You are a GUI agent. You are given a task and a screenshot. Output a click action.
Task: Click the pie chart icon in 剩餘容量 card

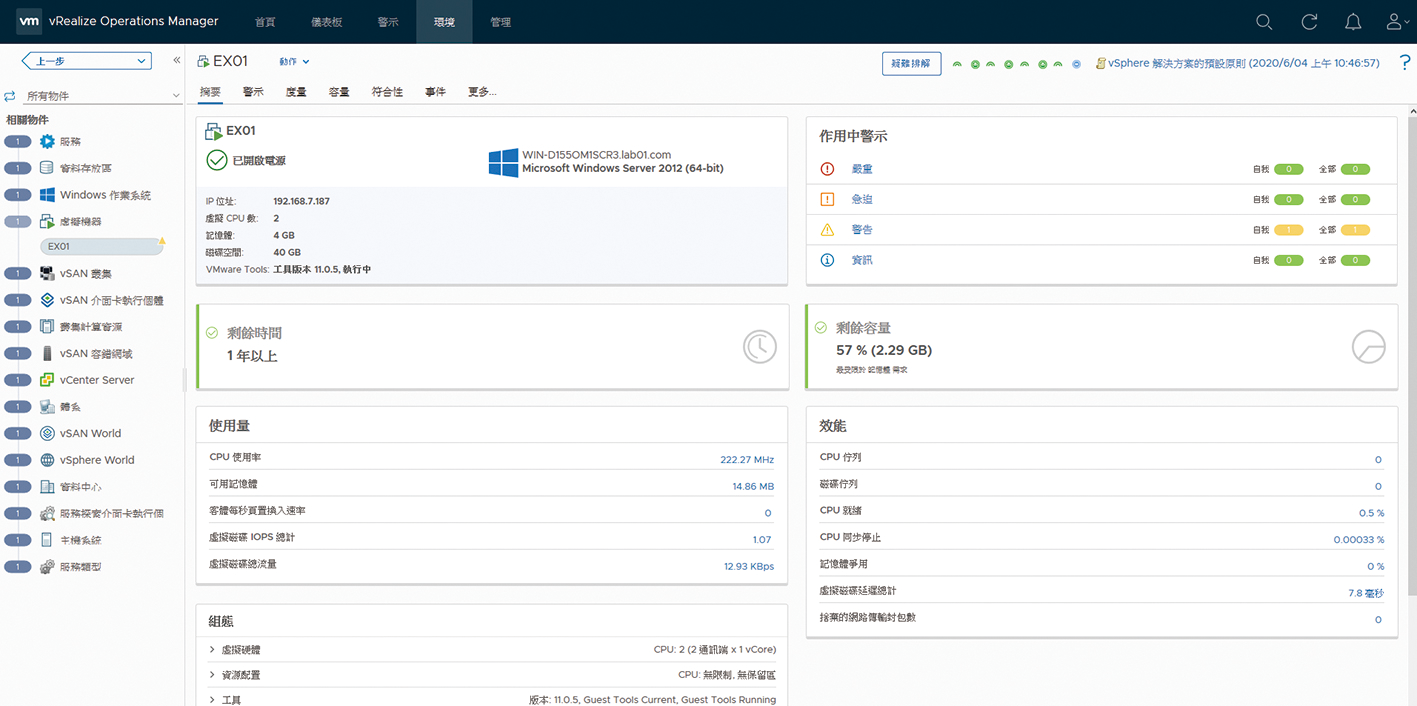click(x=1368, y=347)
